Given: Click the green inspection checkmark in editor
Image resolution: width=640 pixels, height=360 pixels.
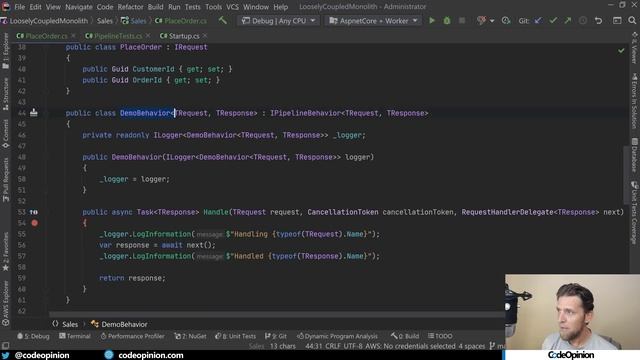Looking at the screenshot, I should coord(621,51).
